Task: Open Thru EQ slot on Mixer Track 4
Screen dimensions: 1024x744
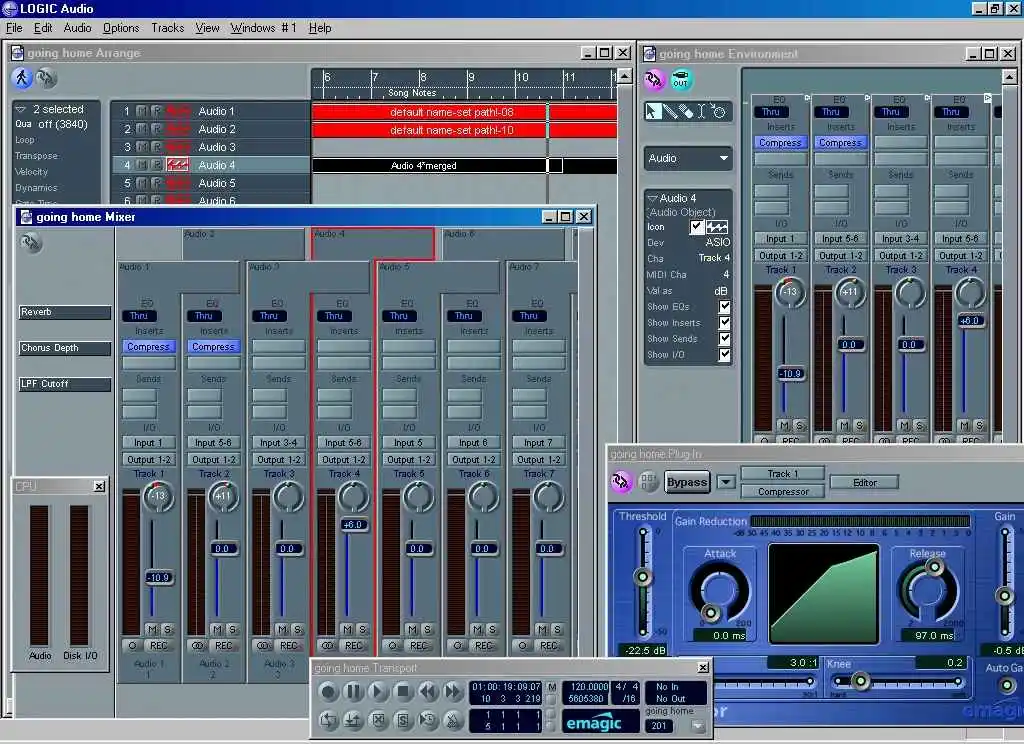Action: coord(334,315)
